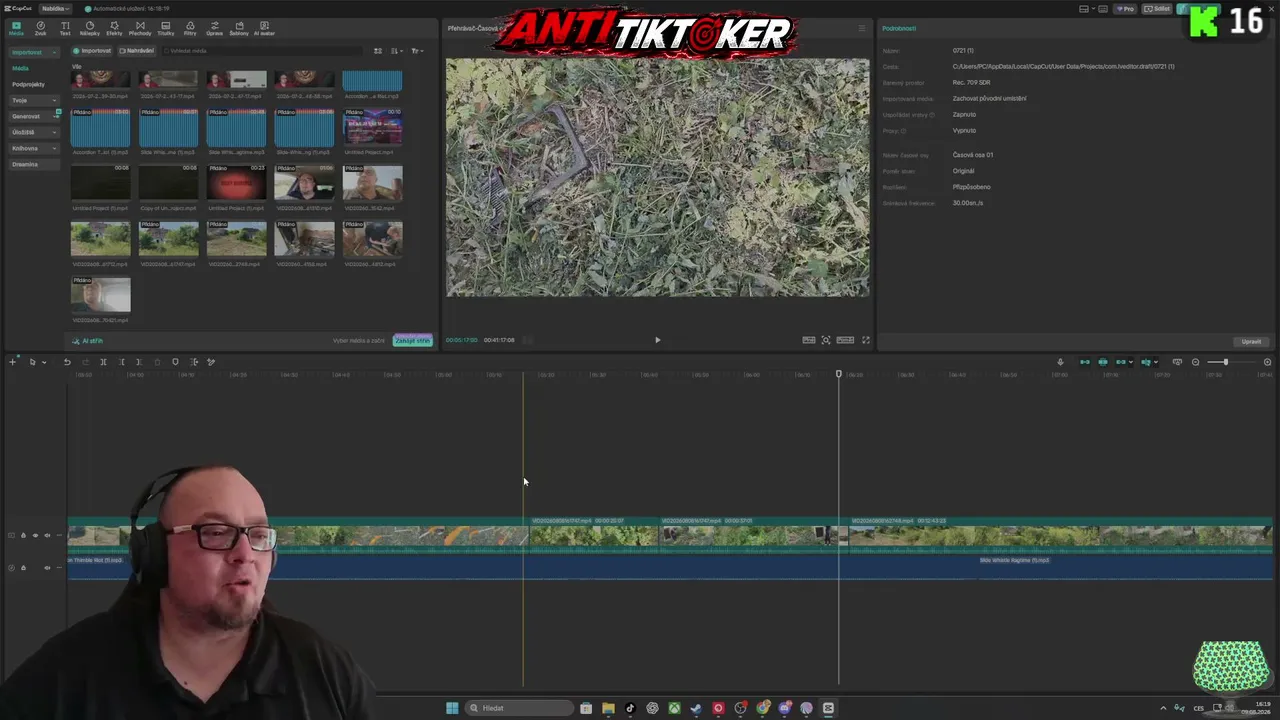Image resolution: width=1280 pixels, height=720 pixels.
Task: Toggle the third green linkage button
Action: (x=1121, y=362)
